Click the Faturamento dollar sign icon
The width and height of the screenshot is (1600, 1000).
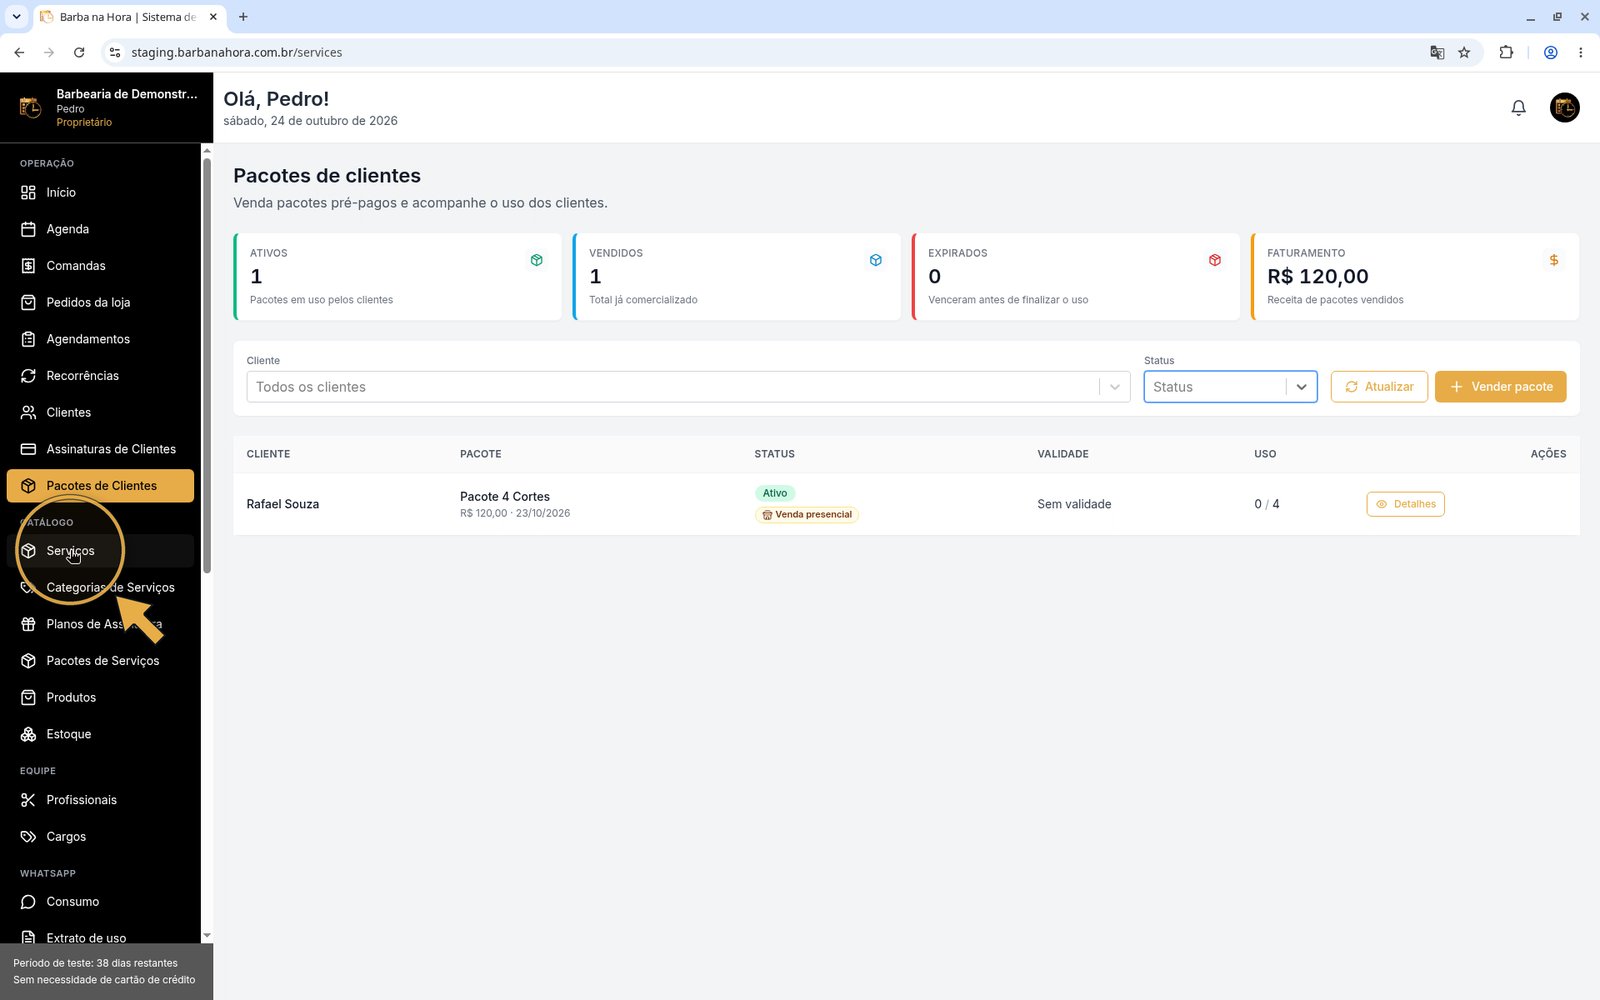[1553, 260]
